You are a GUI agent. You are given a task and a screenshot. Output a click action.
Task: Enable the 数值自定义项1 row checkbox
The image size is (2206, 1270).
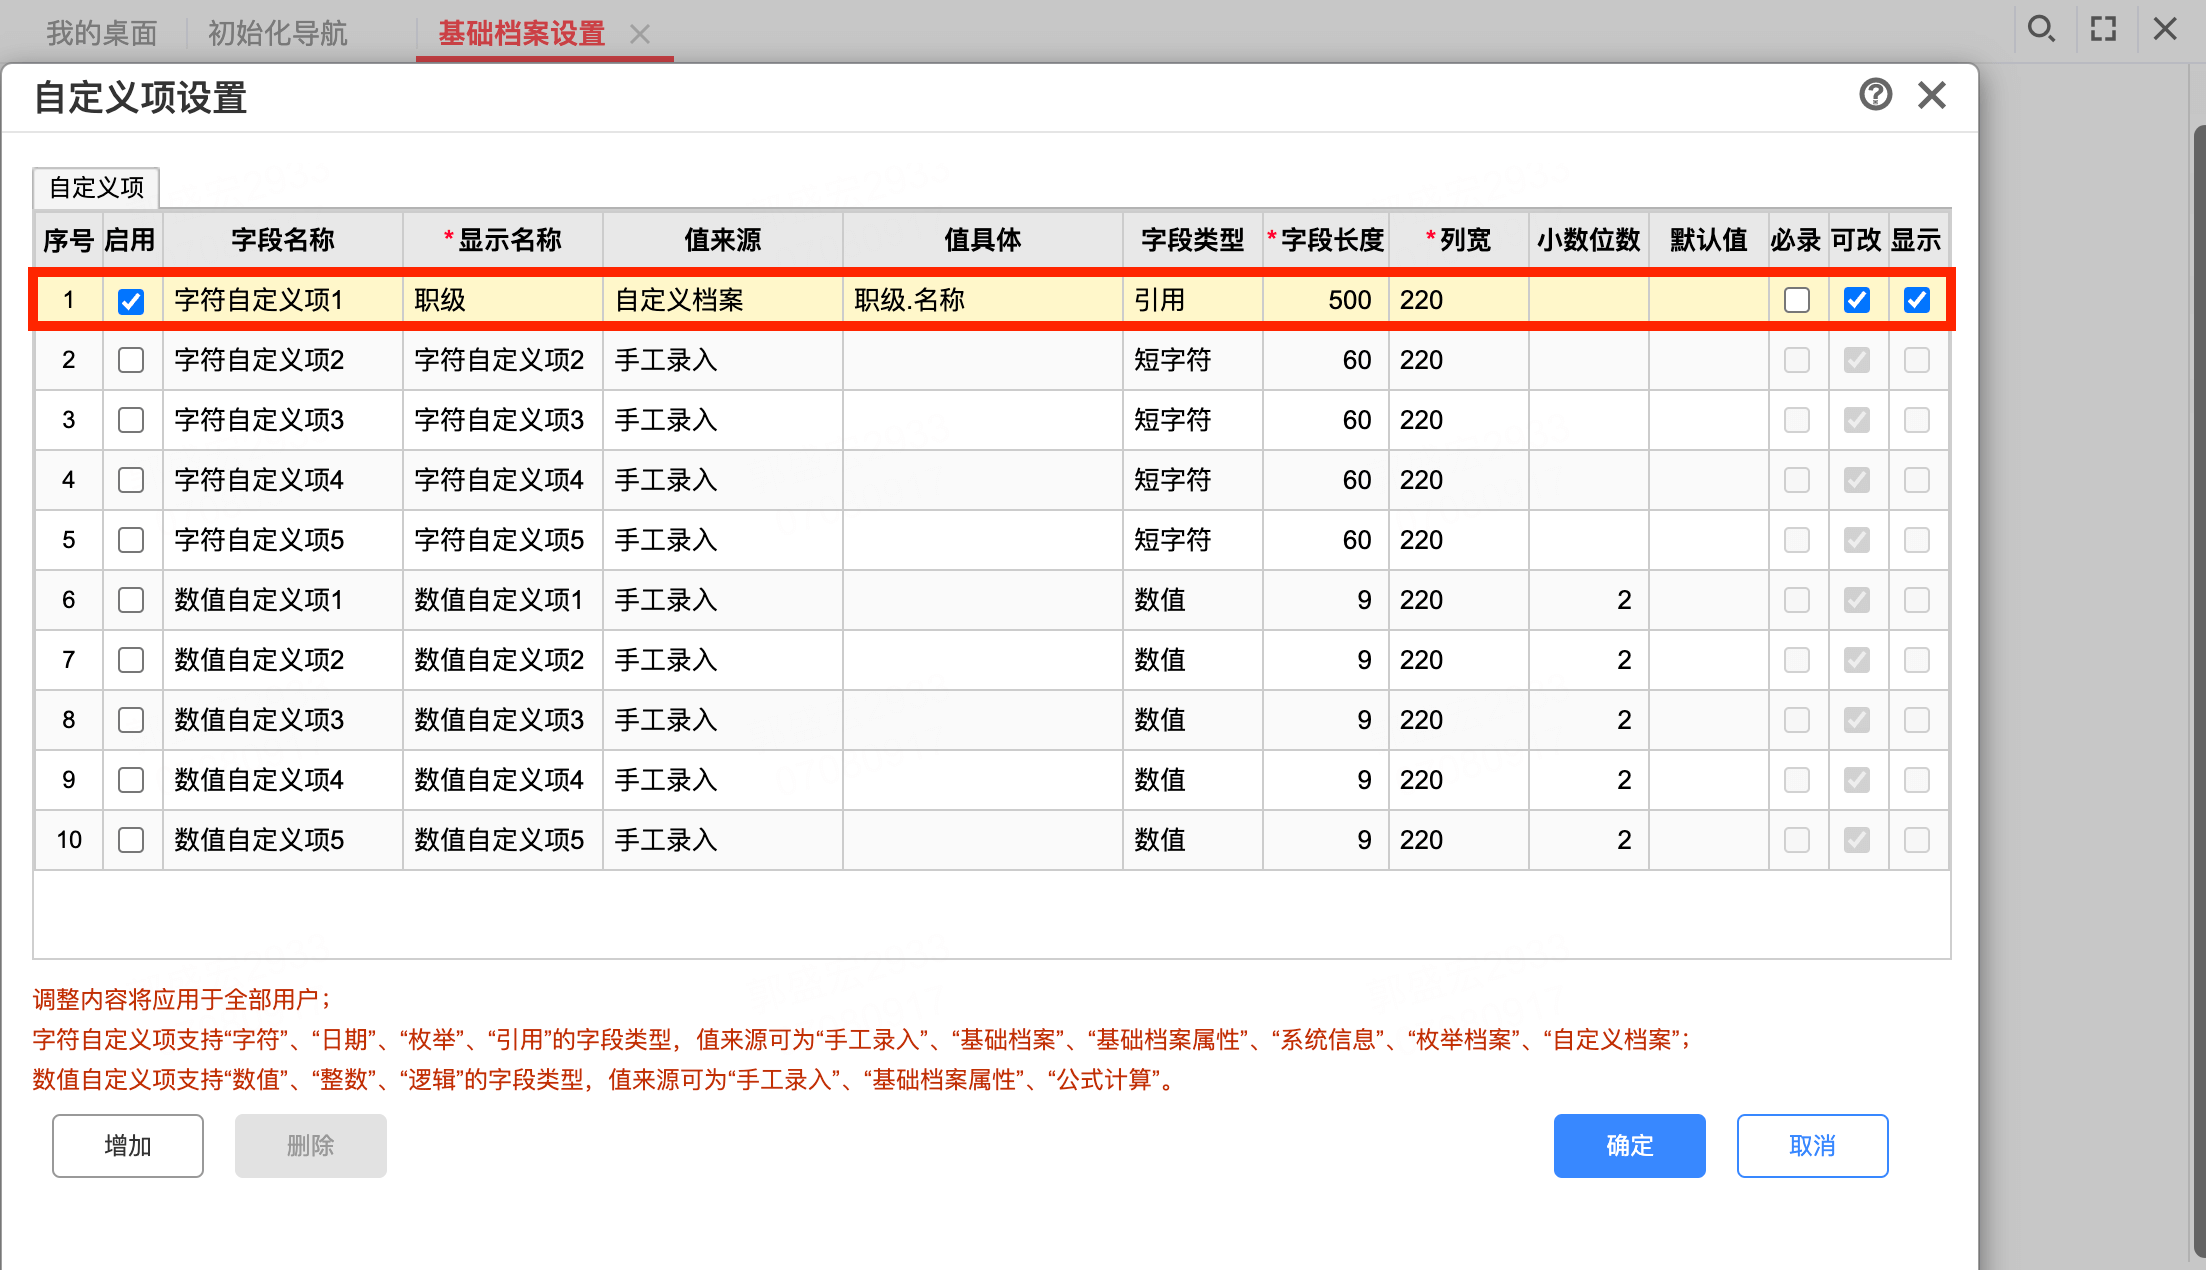point(131,600)
